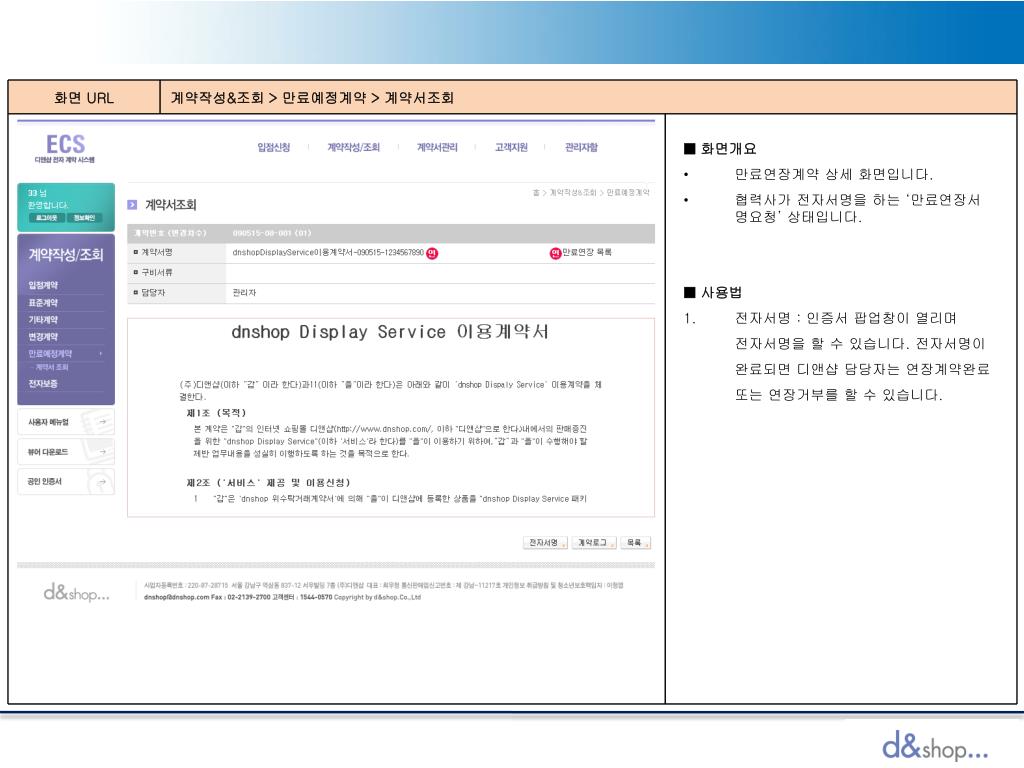Image resolution: width=1024 pixels, height=768 pixels.
Task: Click dnshop@dnshop.com email in footer
Action: [176, 597]
